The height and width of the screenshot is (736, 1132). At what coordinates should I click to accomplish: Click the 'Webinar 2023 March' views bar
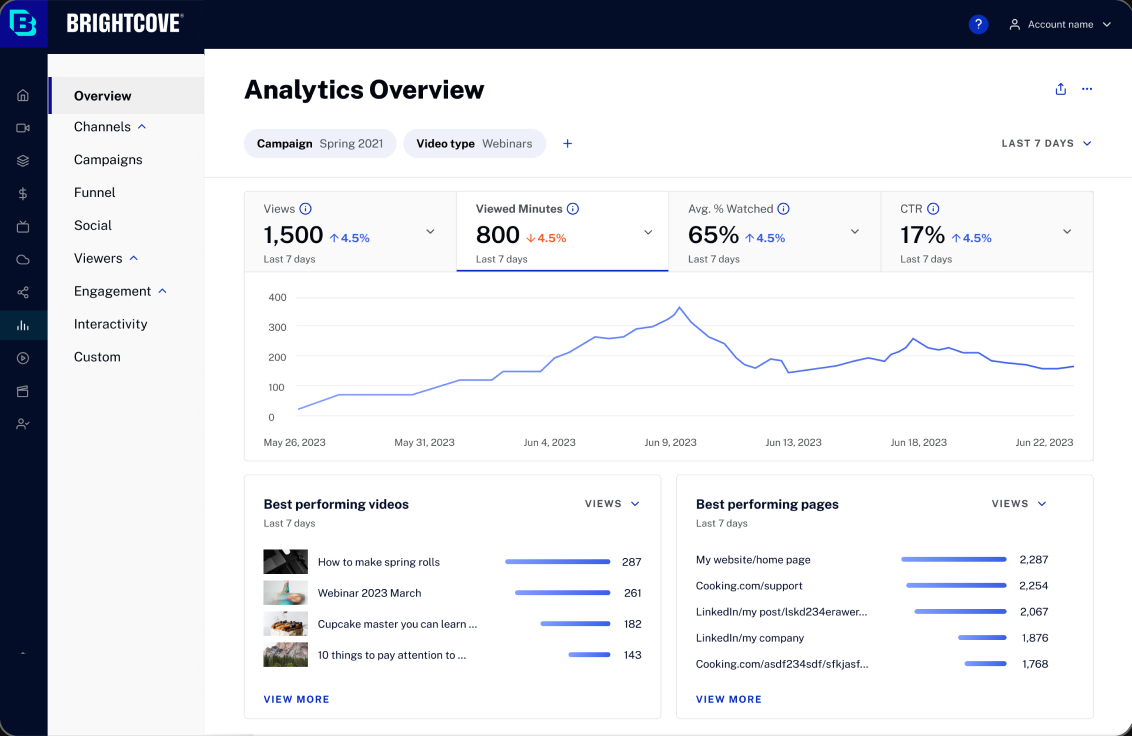(562, 593)
